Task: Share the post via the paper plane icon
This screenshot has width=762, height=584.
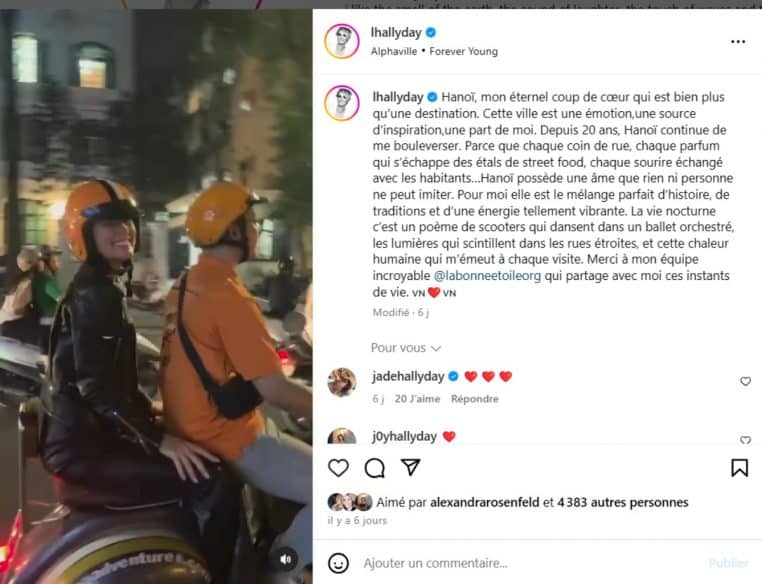Action: coord(411,467)
